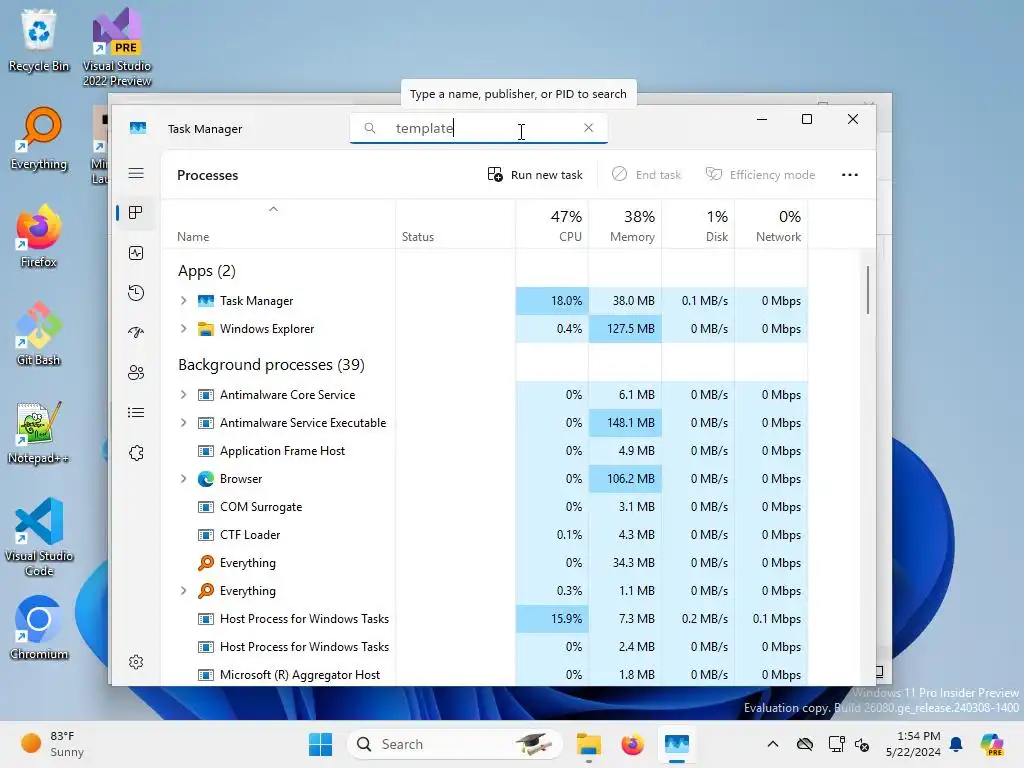Open Firefox from the taskbar
The width and height of the screenshot is (1024, 768).
click(x=632, y=744)
